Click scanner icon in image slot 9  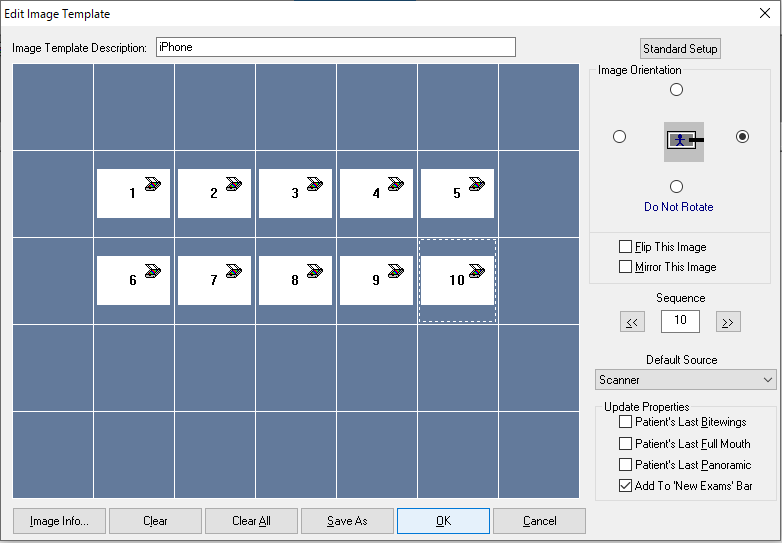coord(396,271)
